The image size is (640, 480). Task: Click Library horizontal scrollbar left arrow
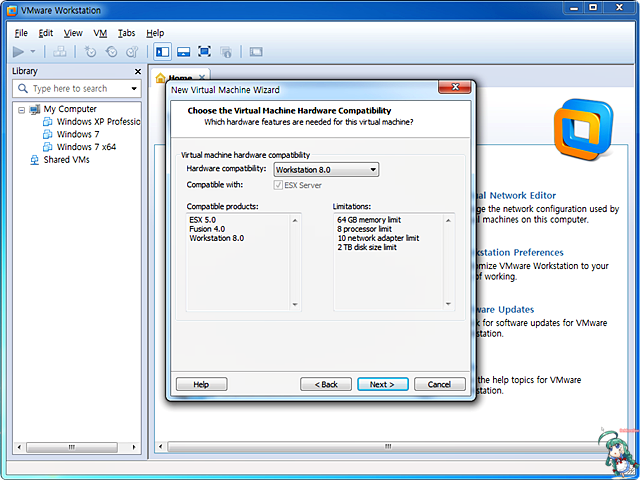point(19,447)
